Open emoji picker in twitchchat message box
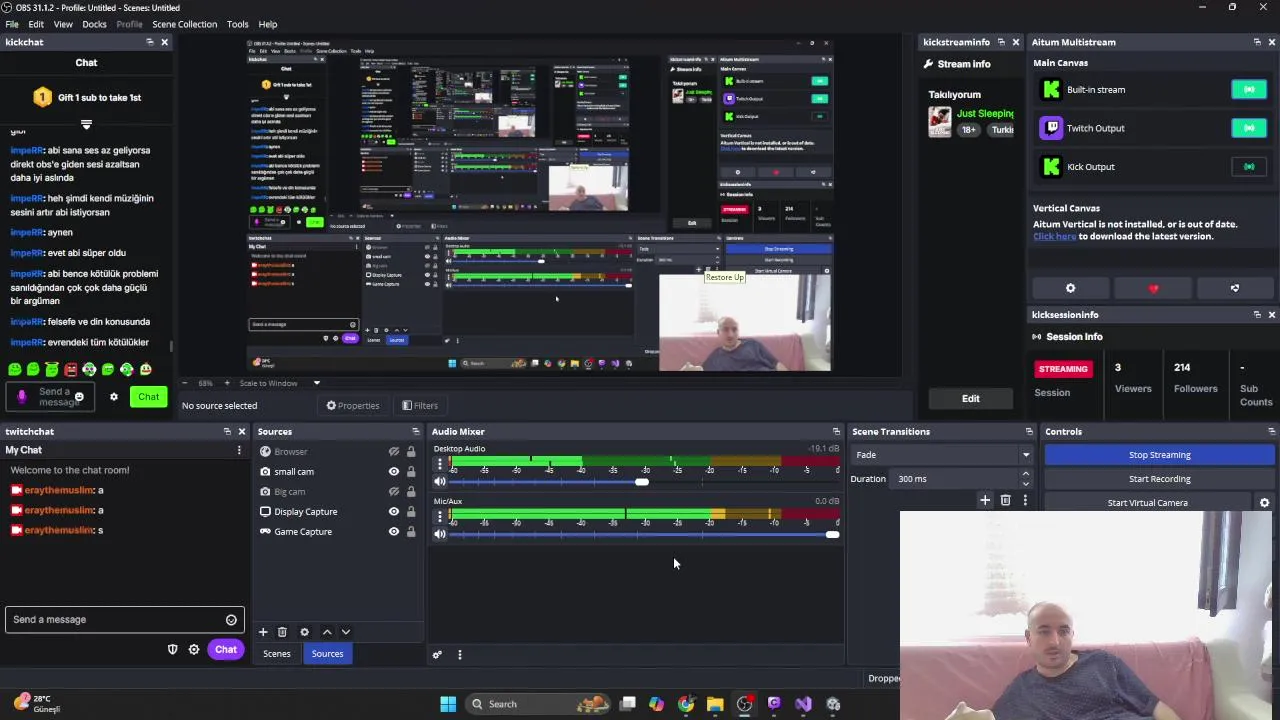 pyautogui.click(x=231, y=620)
